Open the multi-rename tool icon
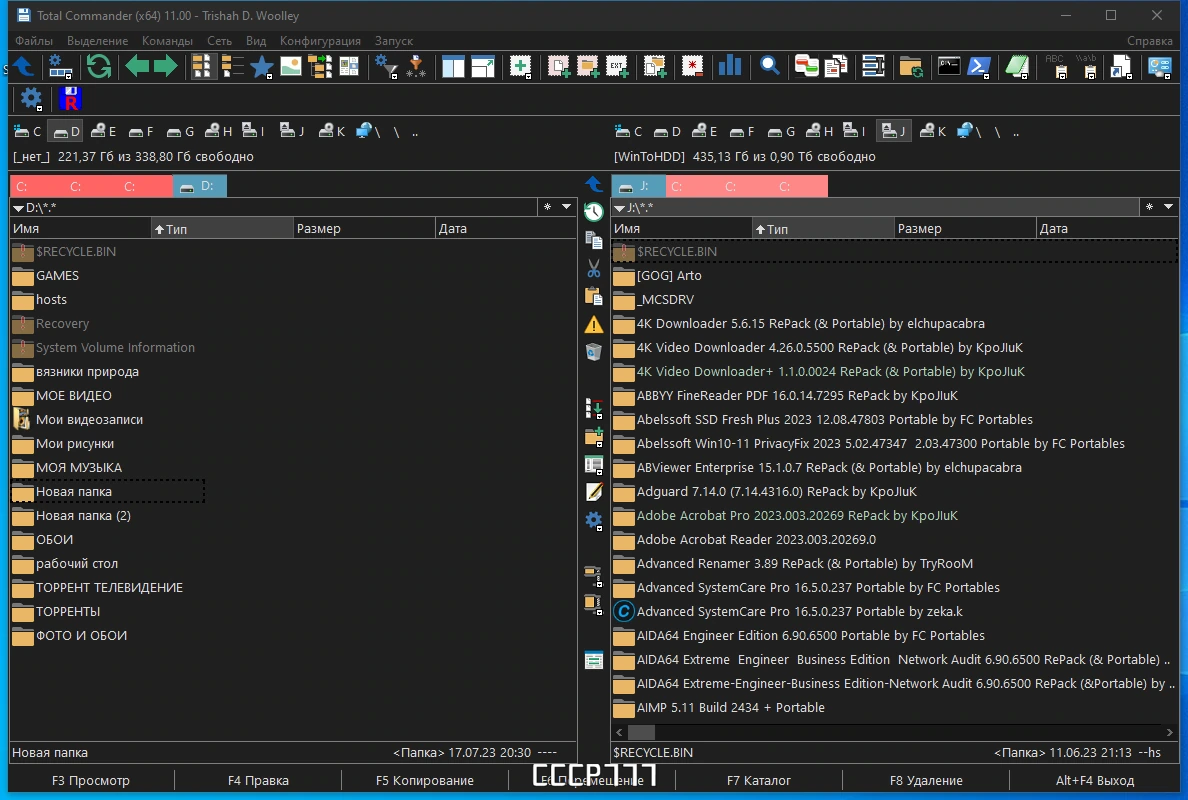Image resolution: width=1188 pixels, height=800 pixels. coord(874,67)
